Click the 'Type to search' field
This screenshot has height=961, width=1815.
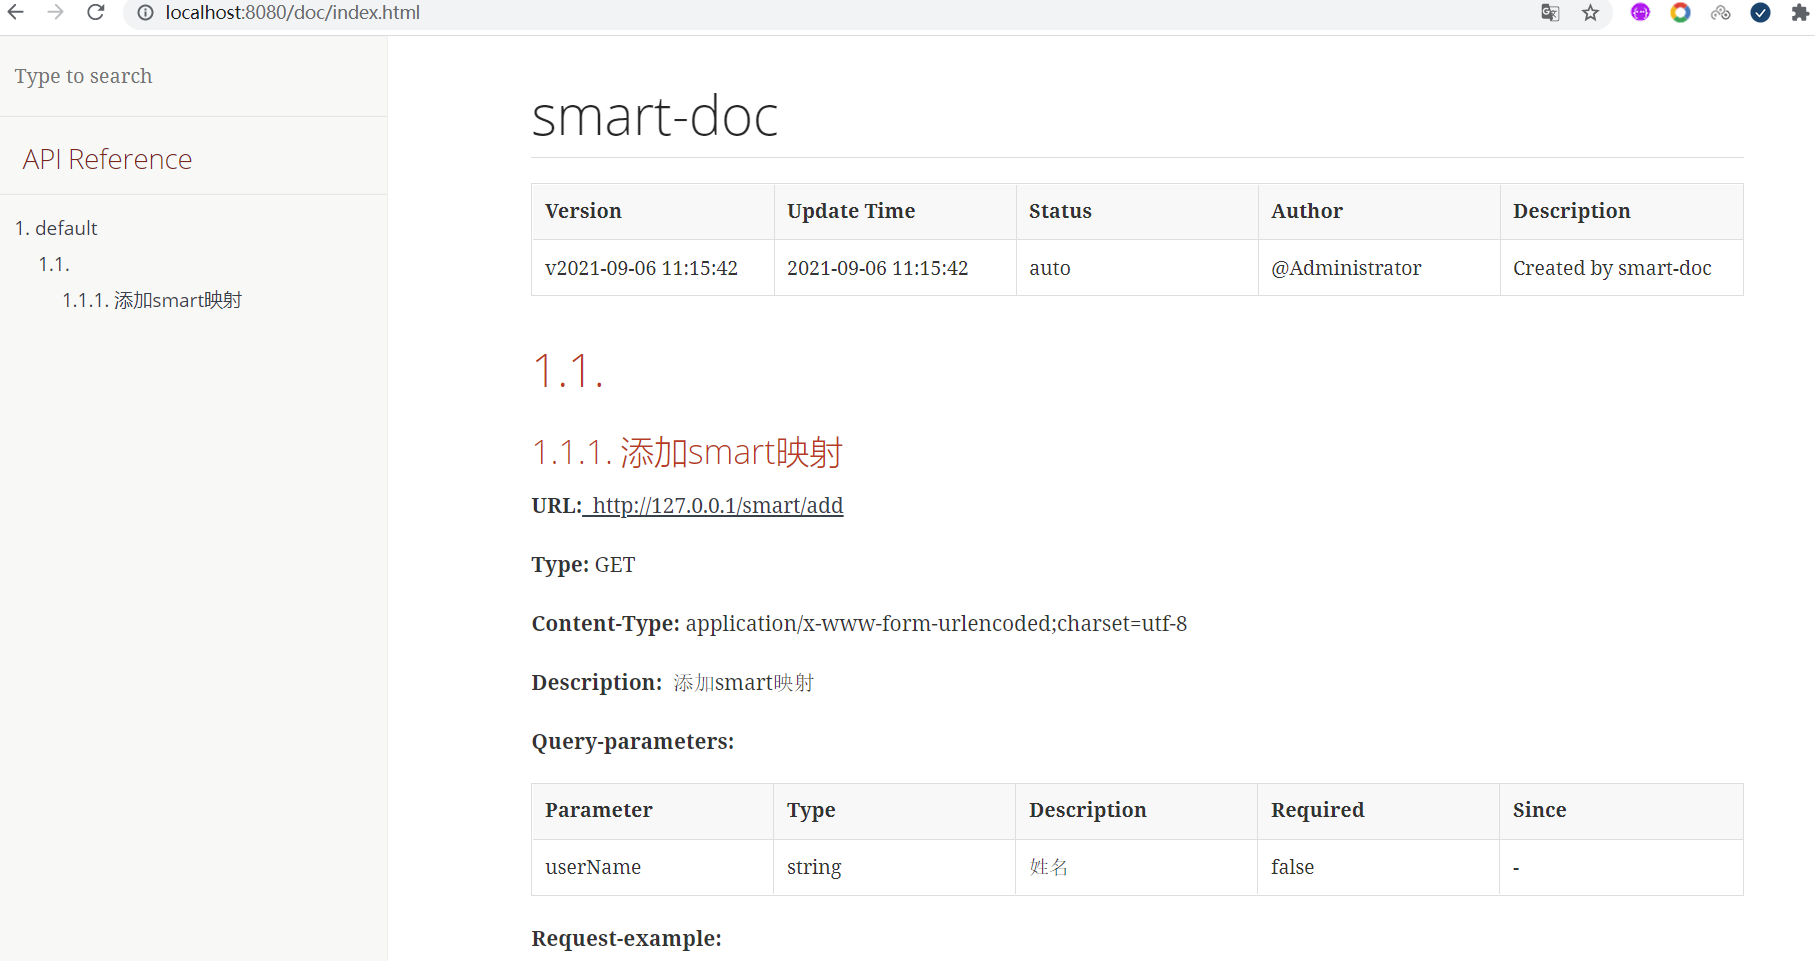(193, 76)
